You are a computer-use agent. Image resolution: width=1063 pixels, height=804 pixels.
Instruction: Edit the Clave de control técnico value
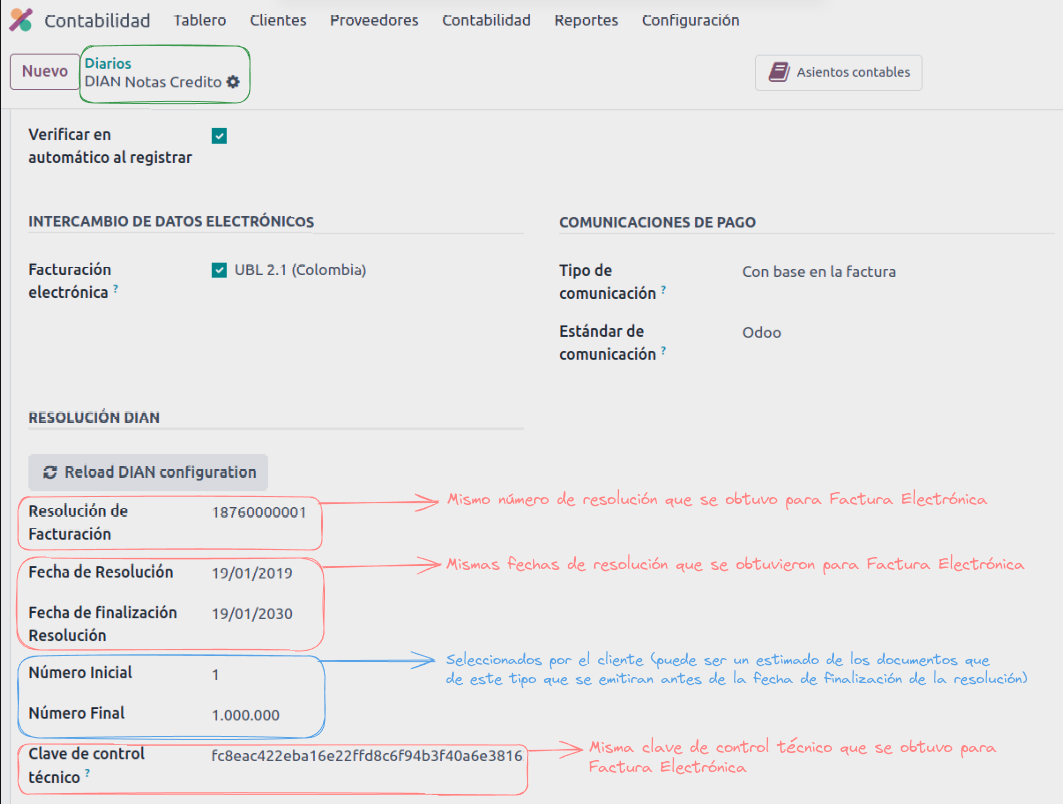(367, 756)
